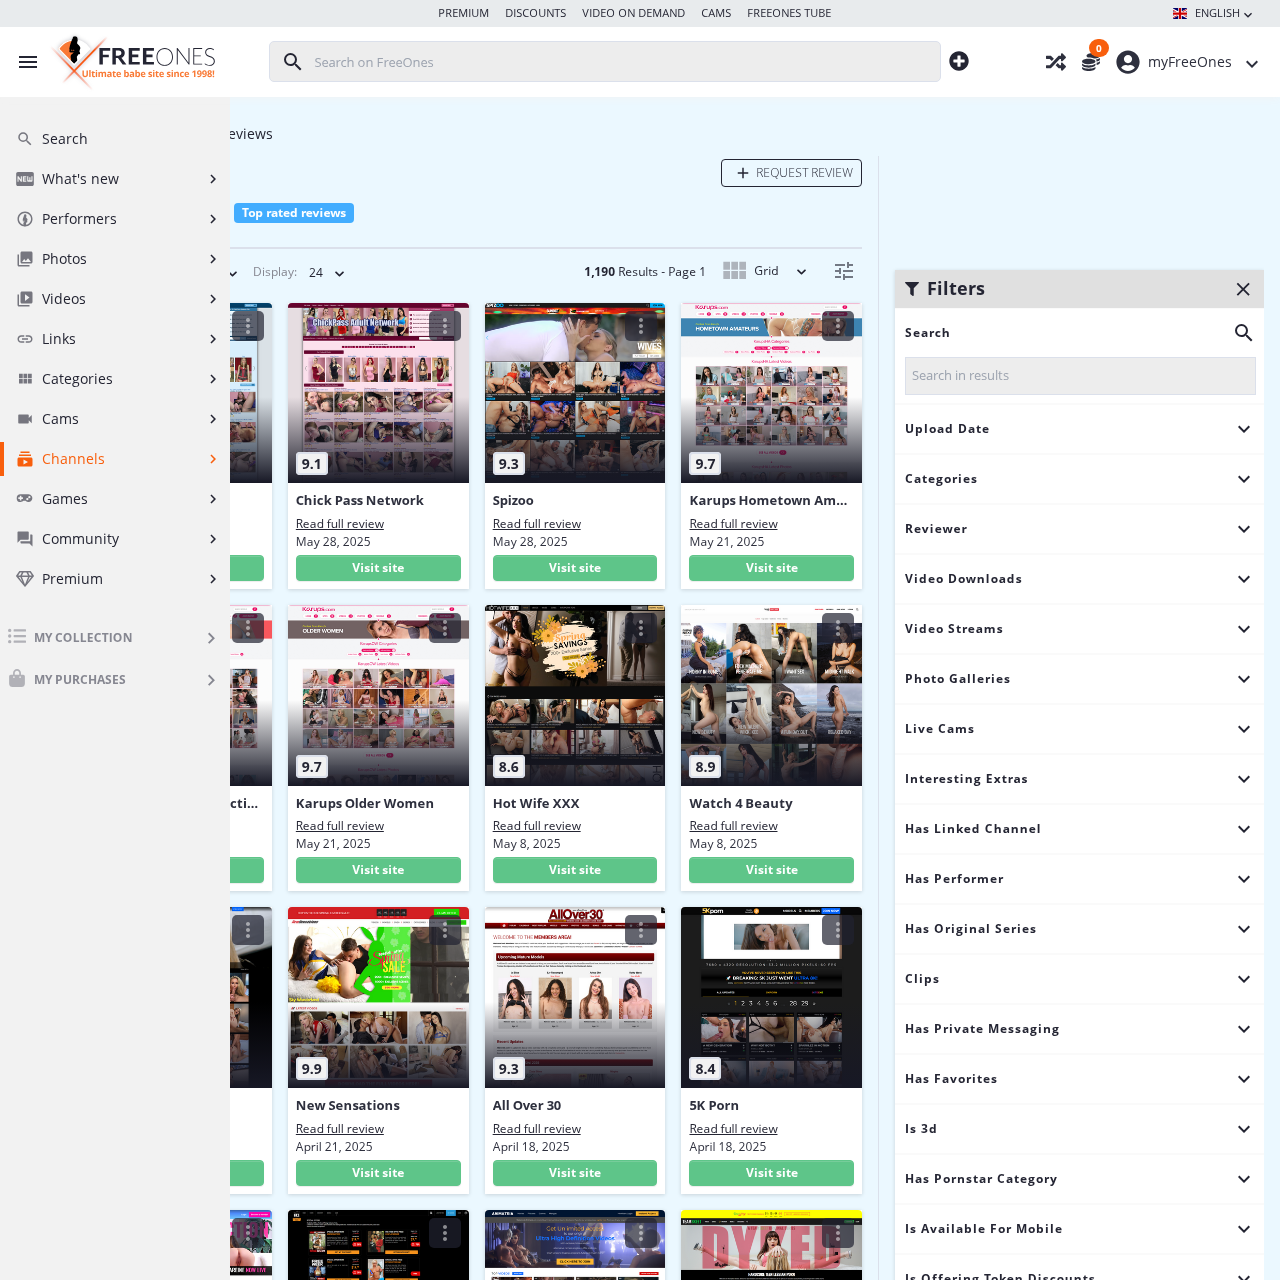The height and width of the screenshot is (1280, 1280).
Task: Open Video On Demand top menu item
Action: coord(633,13)
